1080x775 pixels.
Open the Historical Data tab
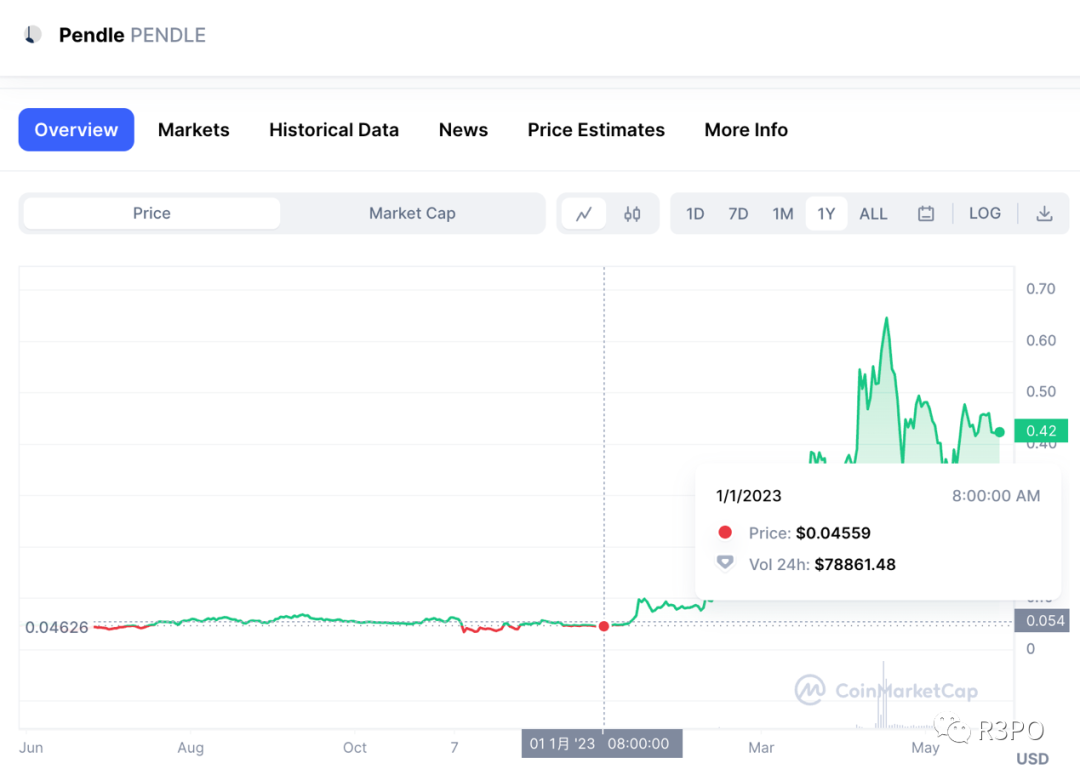point(334,130)
